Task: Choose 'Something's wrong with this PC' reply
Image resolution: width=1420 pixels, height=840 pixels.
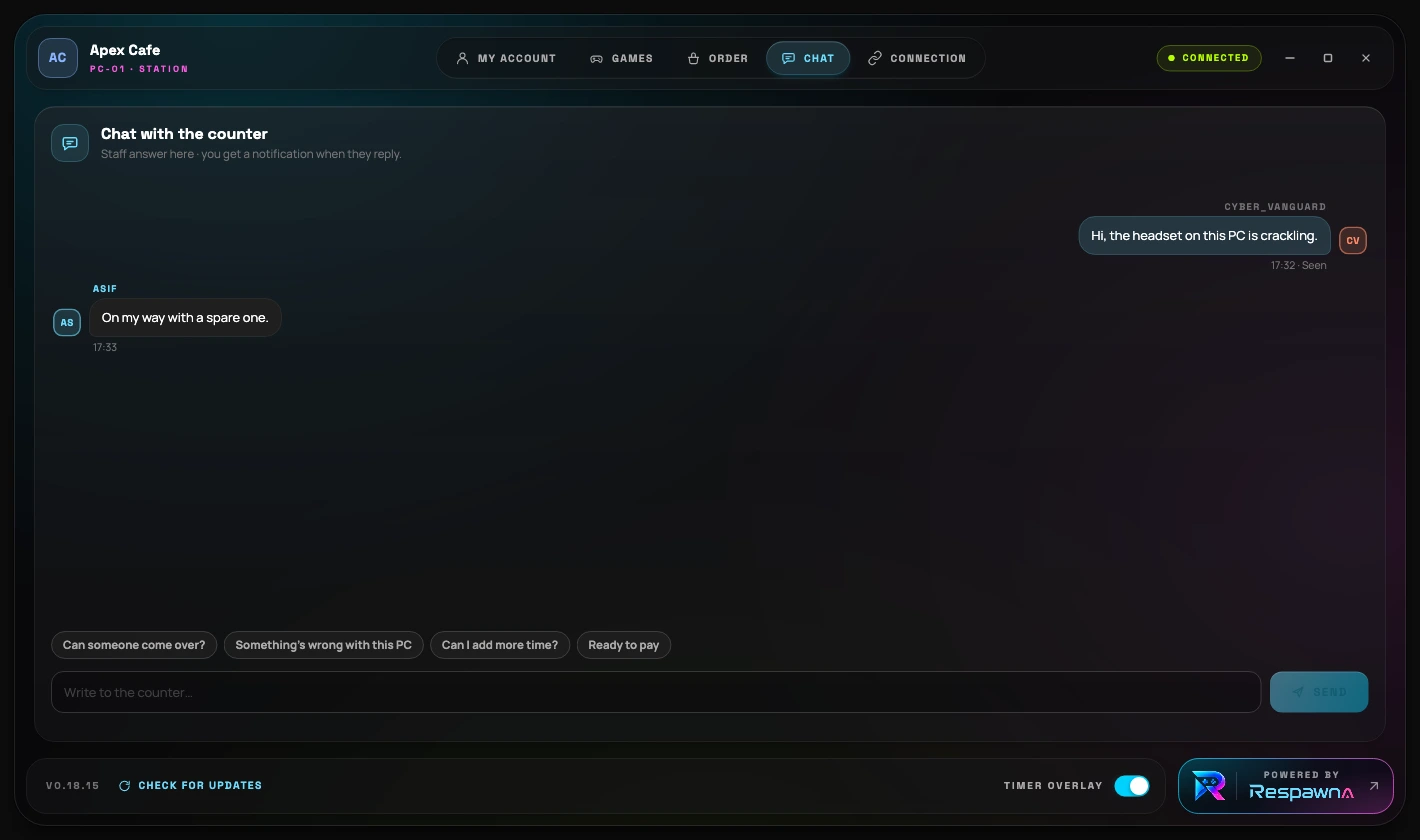Action: point(324,645)
